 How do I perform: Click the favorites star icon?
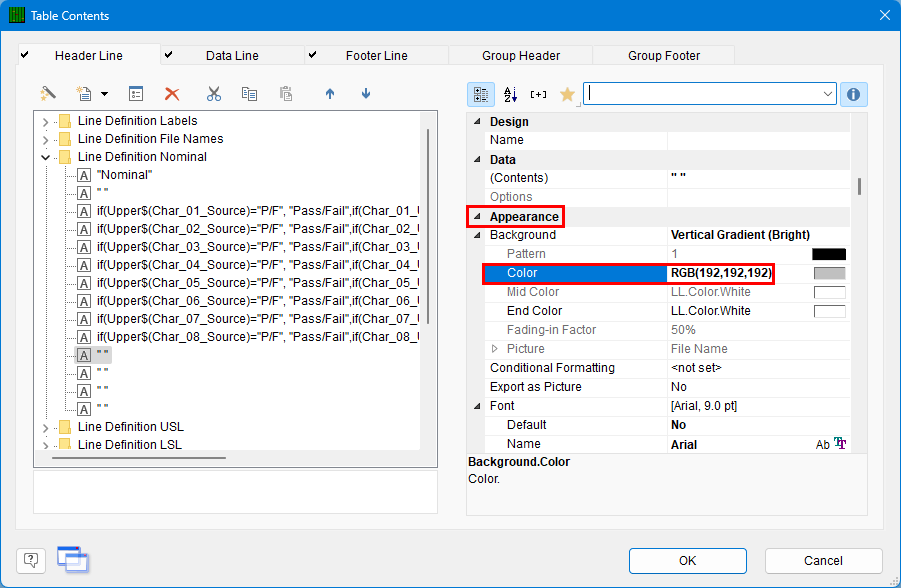(567, 94)
